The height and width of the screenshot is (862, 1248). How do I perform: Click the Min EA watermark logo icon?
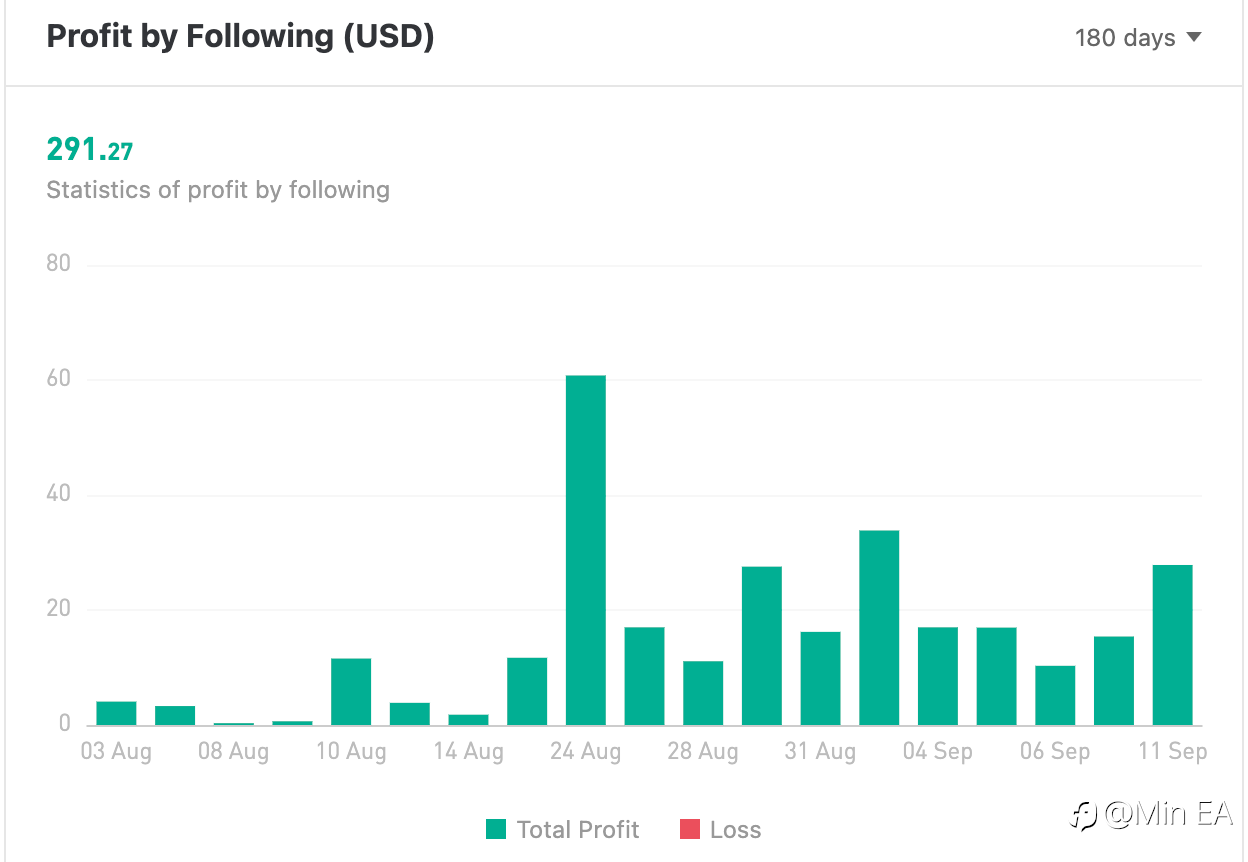(1083, 815)
